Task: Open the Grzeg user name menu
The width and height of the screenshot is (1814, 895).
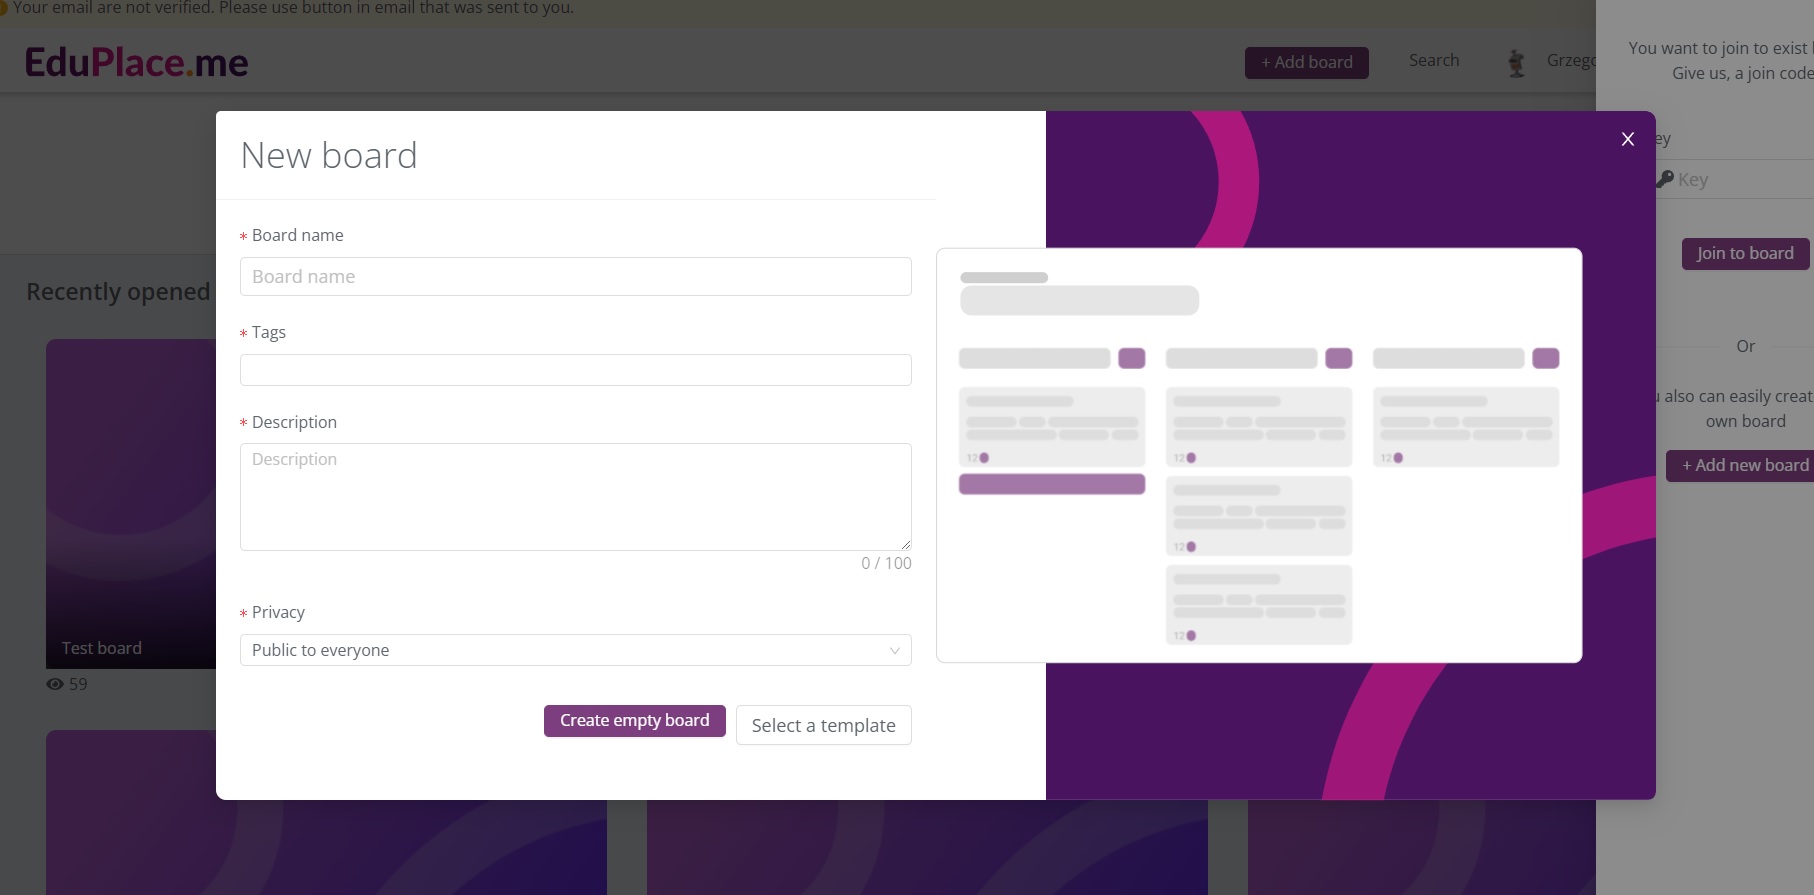Action: pyautogui.click(x=1570, y=61)
